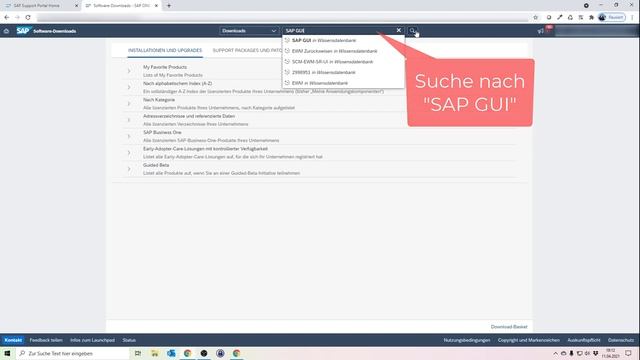Click the SAP home icon
Viewport: 640px width, 360px height.
tap(6, 31)
